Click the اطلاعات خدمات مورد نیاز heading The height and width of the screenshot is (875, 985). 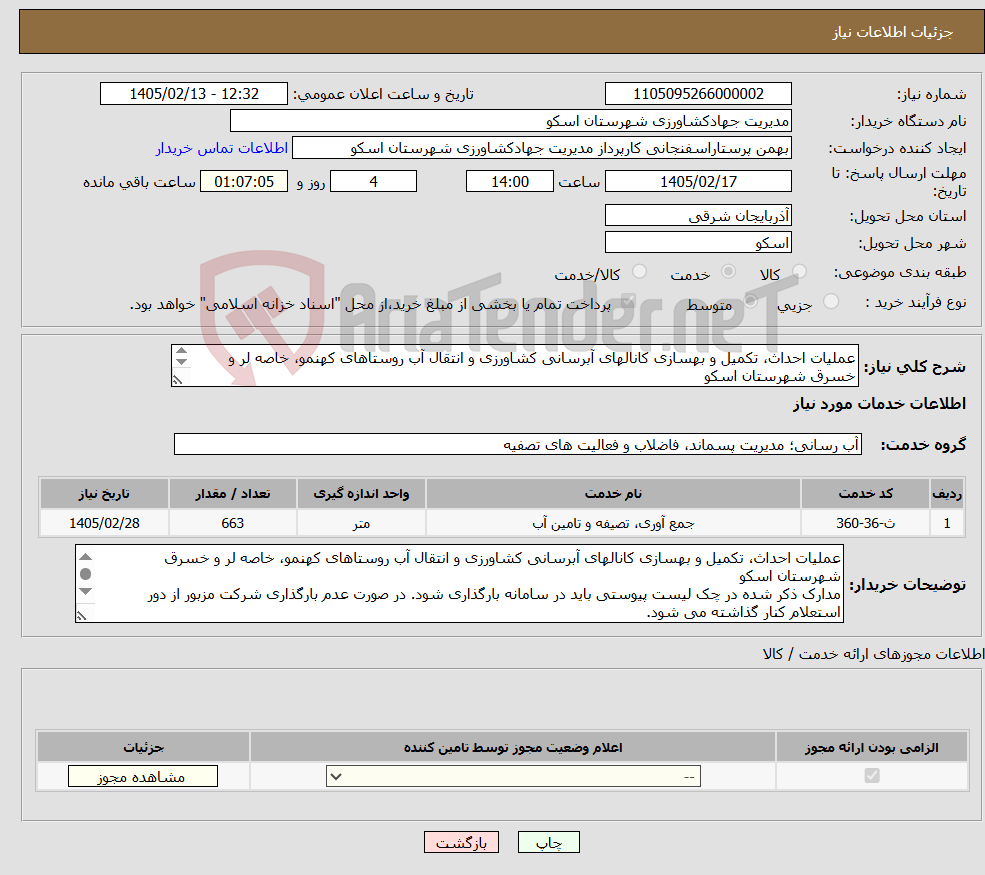tap(879, 403)
